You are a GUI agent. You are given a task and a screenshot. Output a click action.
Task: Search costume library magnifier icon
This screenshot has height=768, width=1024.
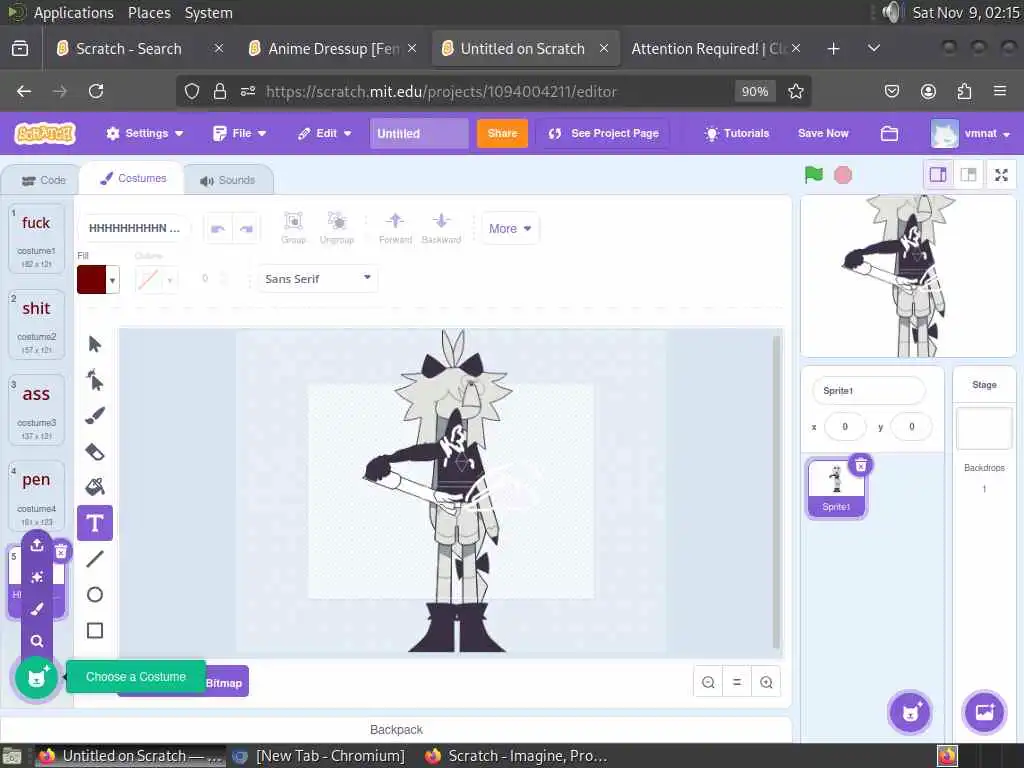click(x=37, y=641)
